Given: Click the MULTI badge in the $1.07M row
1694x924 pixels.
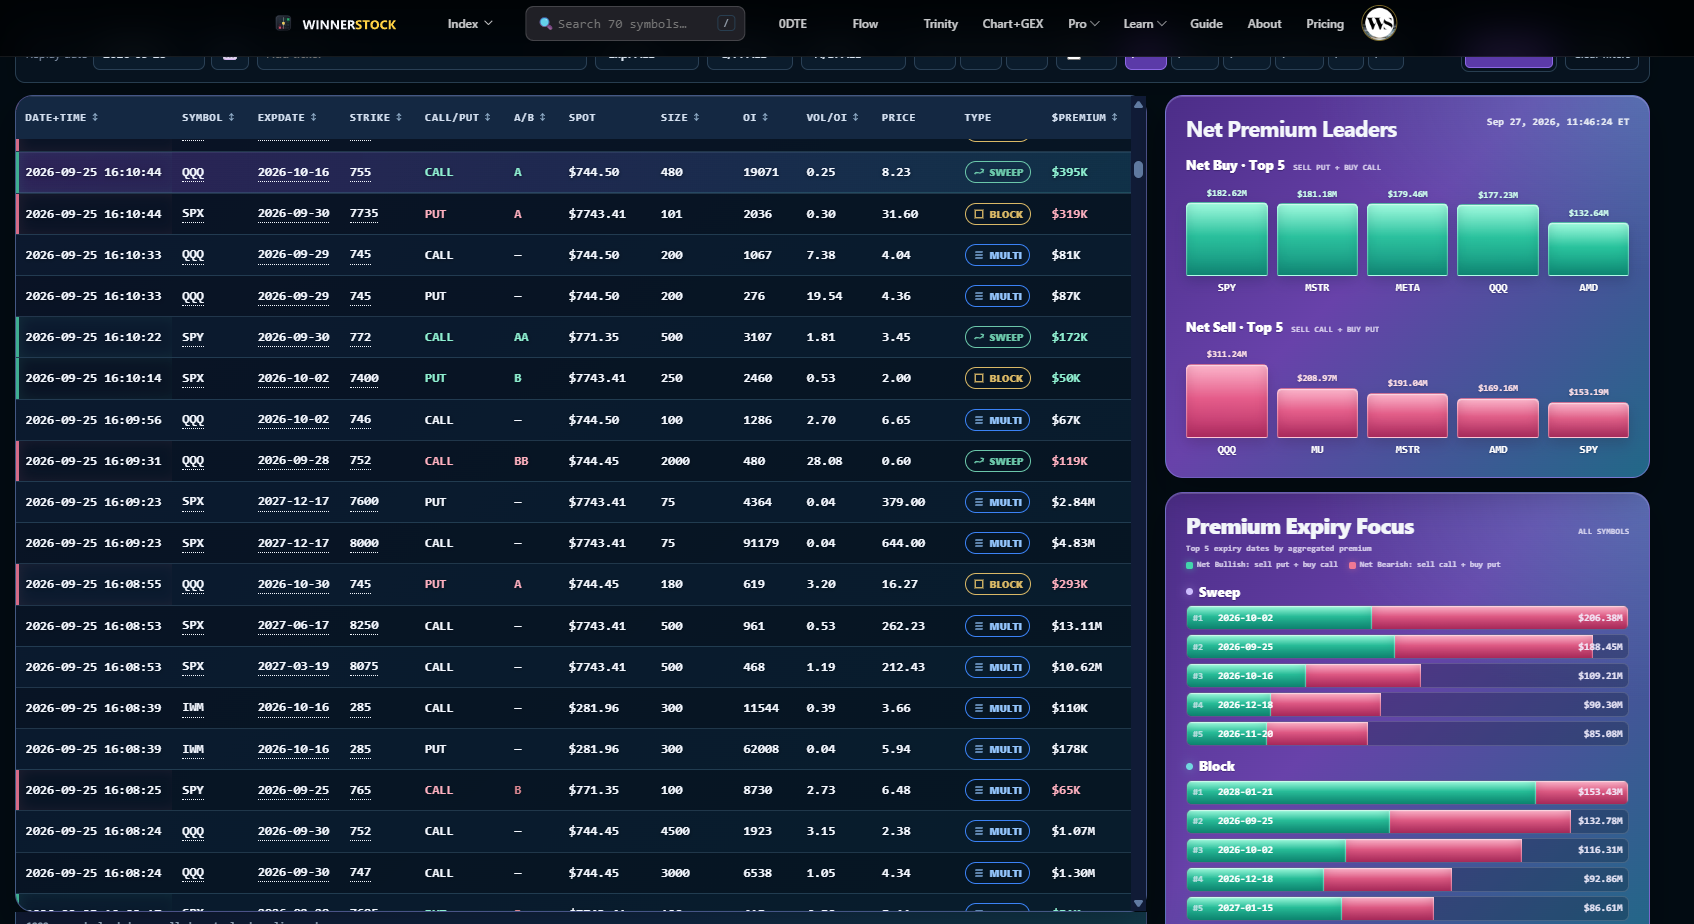Looking at the screenshot, I should click(x=997, y=831).
